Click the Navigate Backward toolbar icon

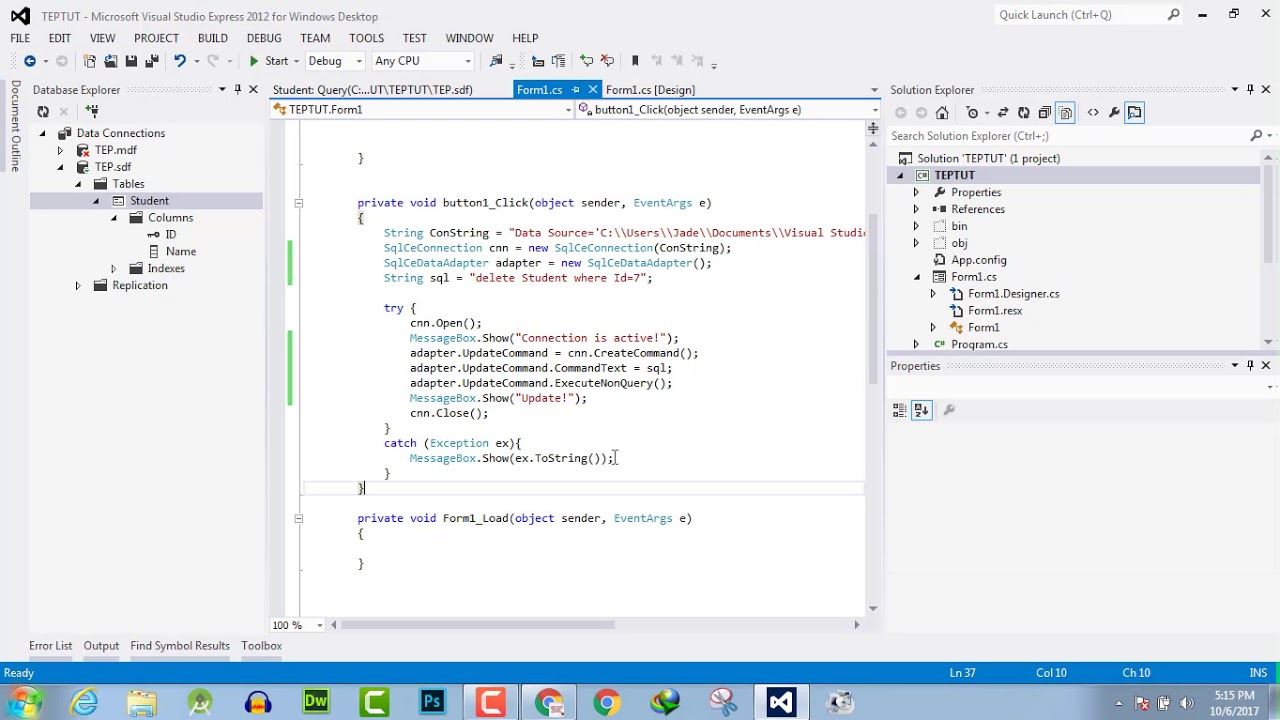click(30, 61)
